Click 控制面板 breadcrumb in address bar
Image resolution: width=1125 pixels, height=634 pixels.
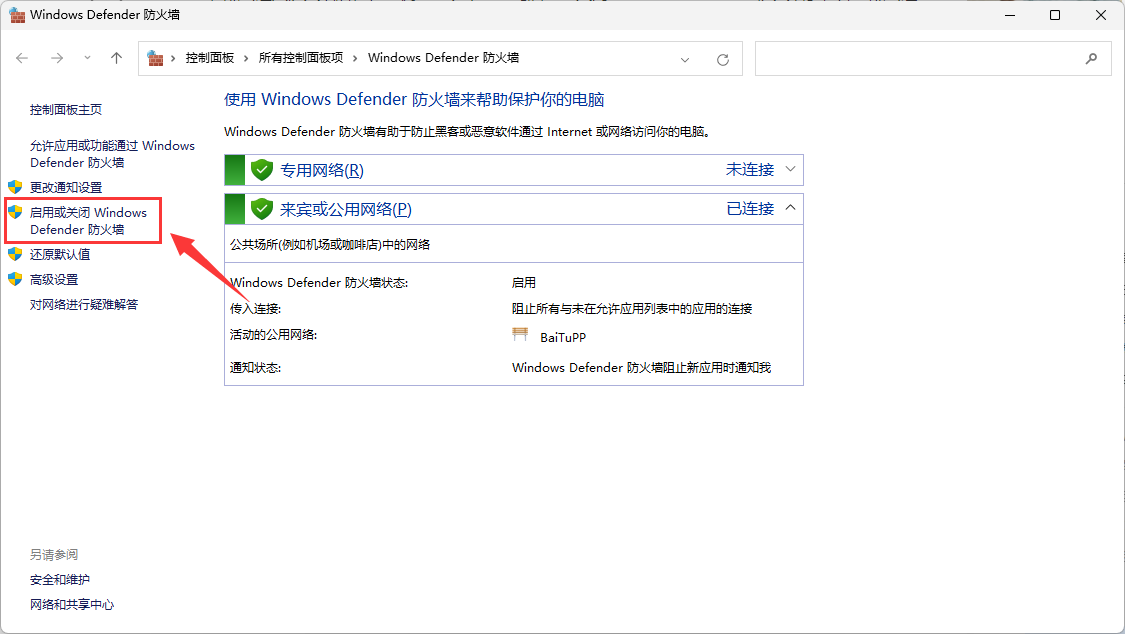[x=210, y=58]
